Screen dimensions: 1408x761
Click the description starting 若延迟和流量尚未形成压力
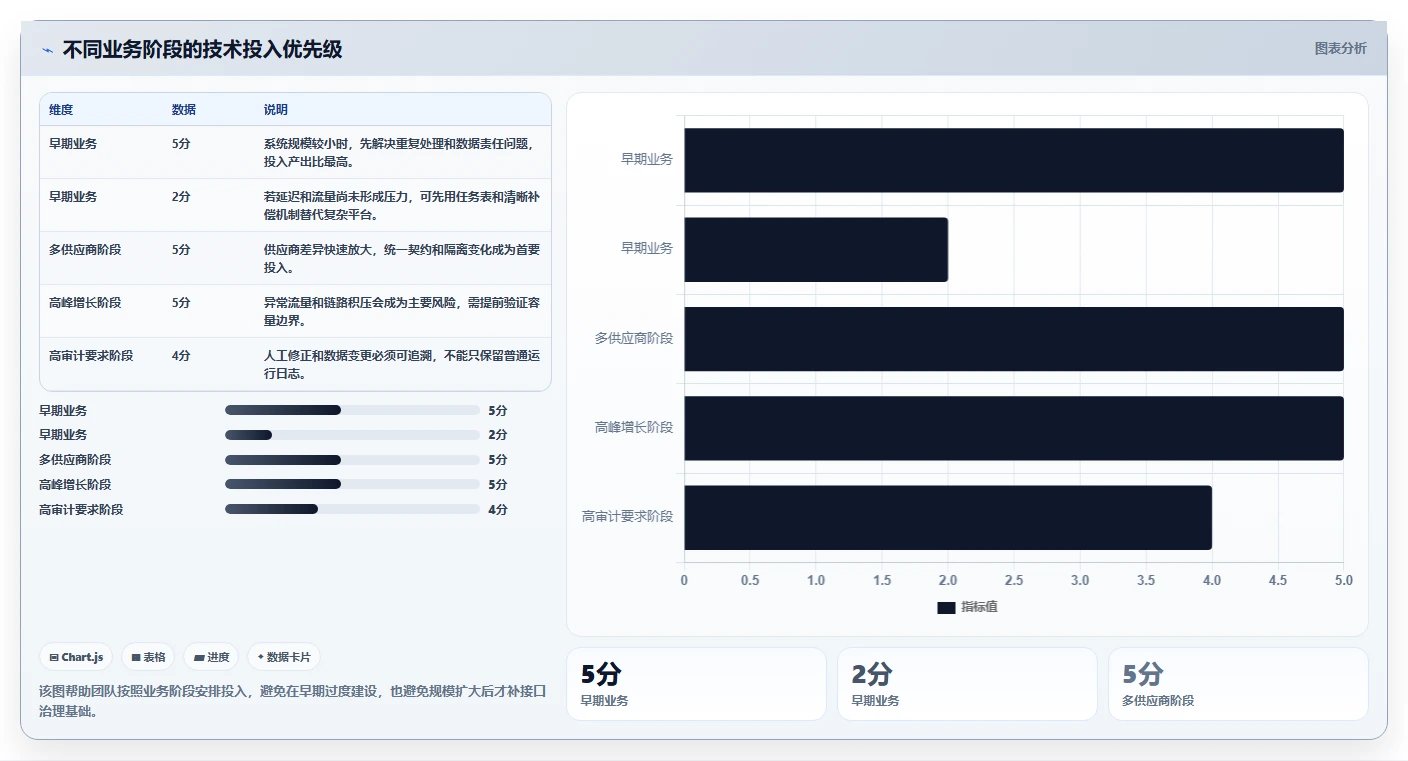(x=401, y=205)
